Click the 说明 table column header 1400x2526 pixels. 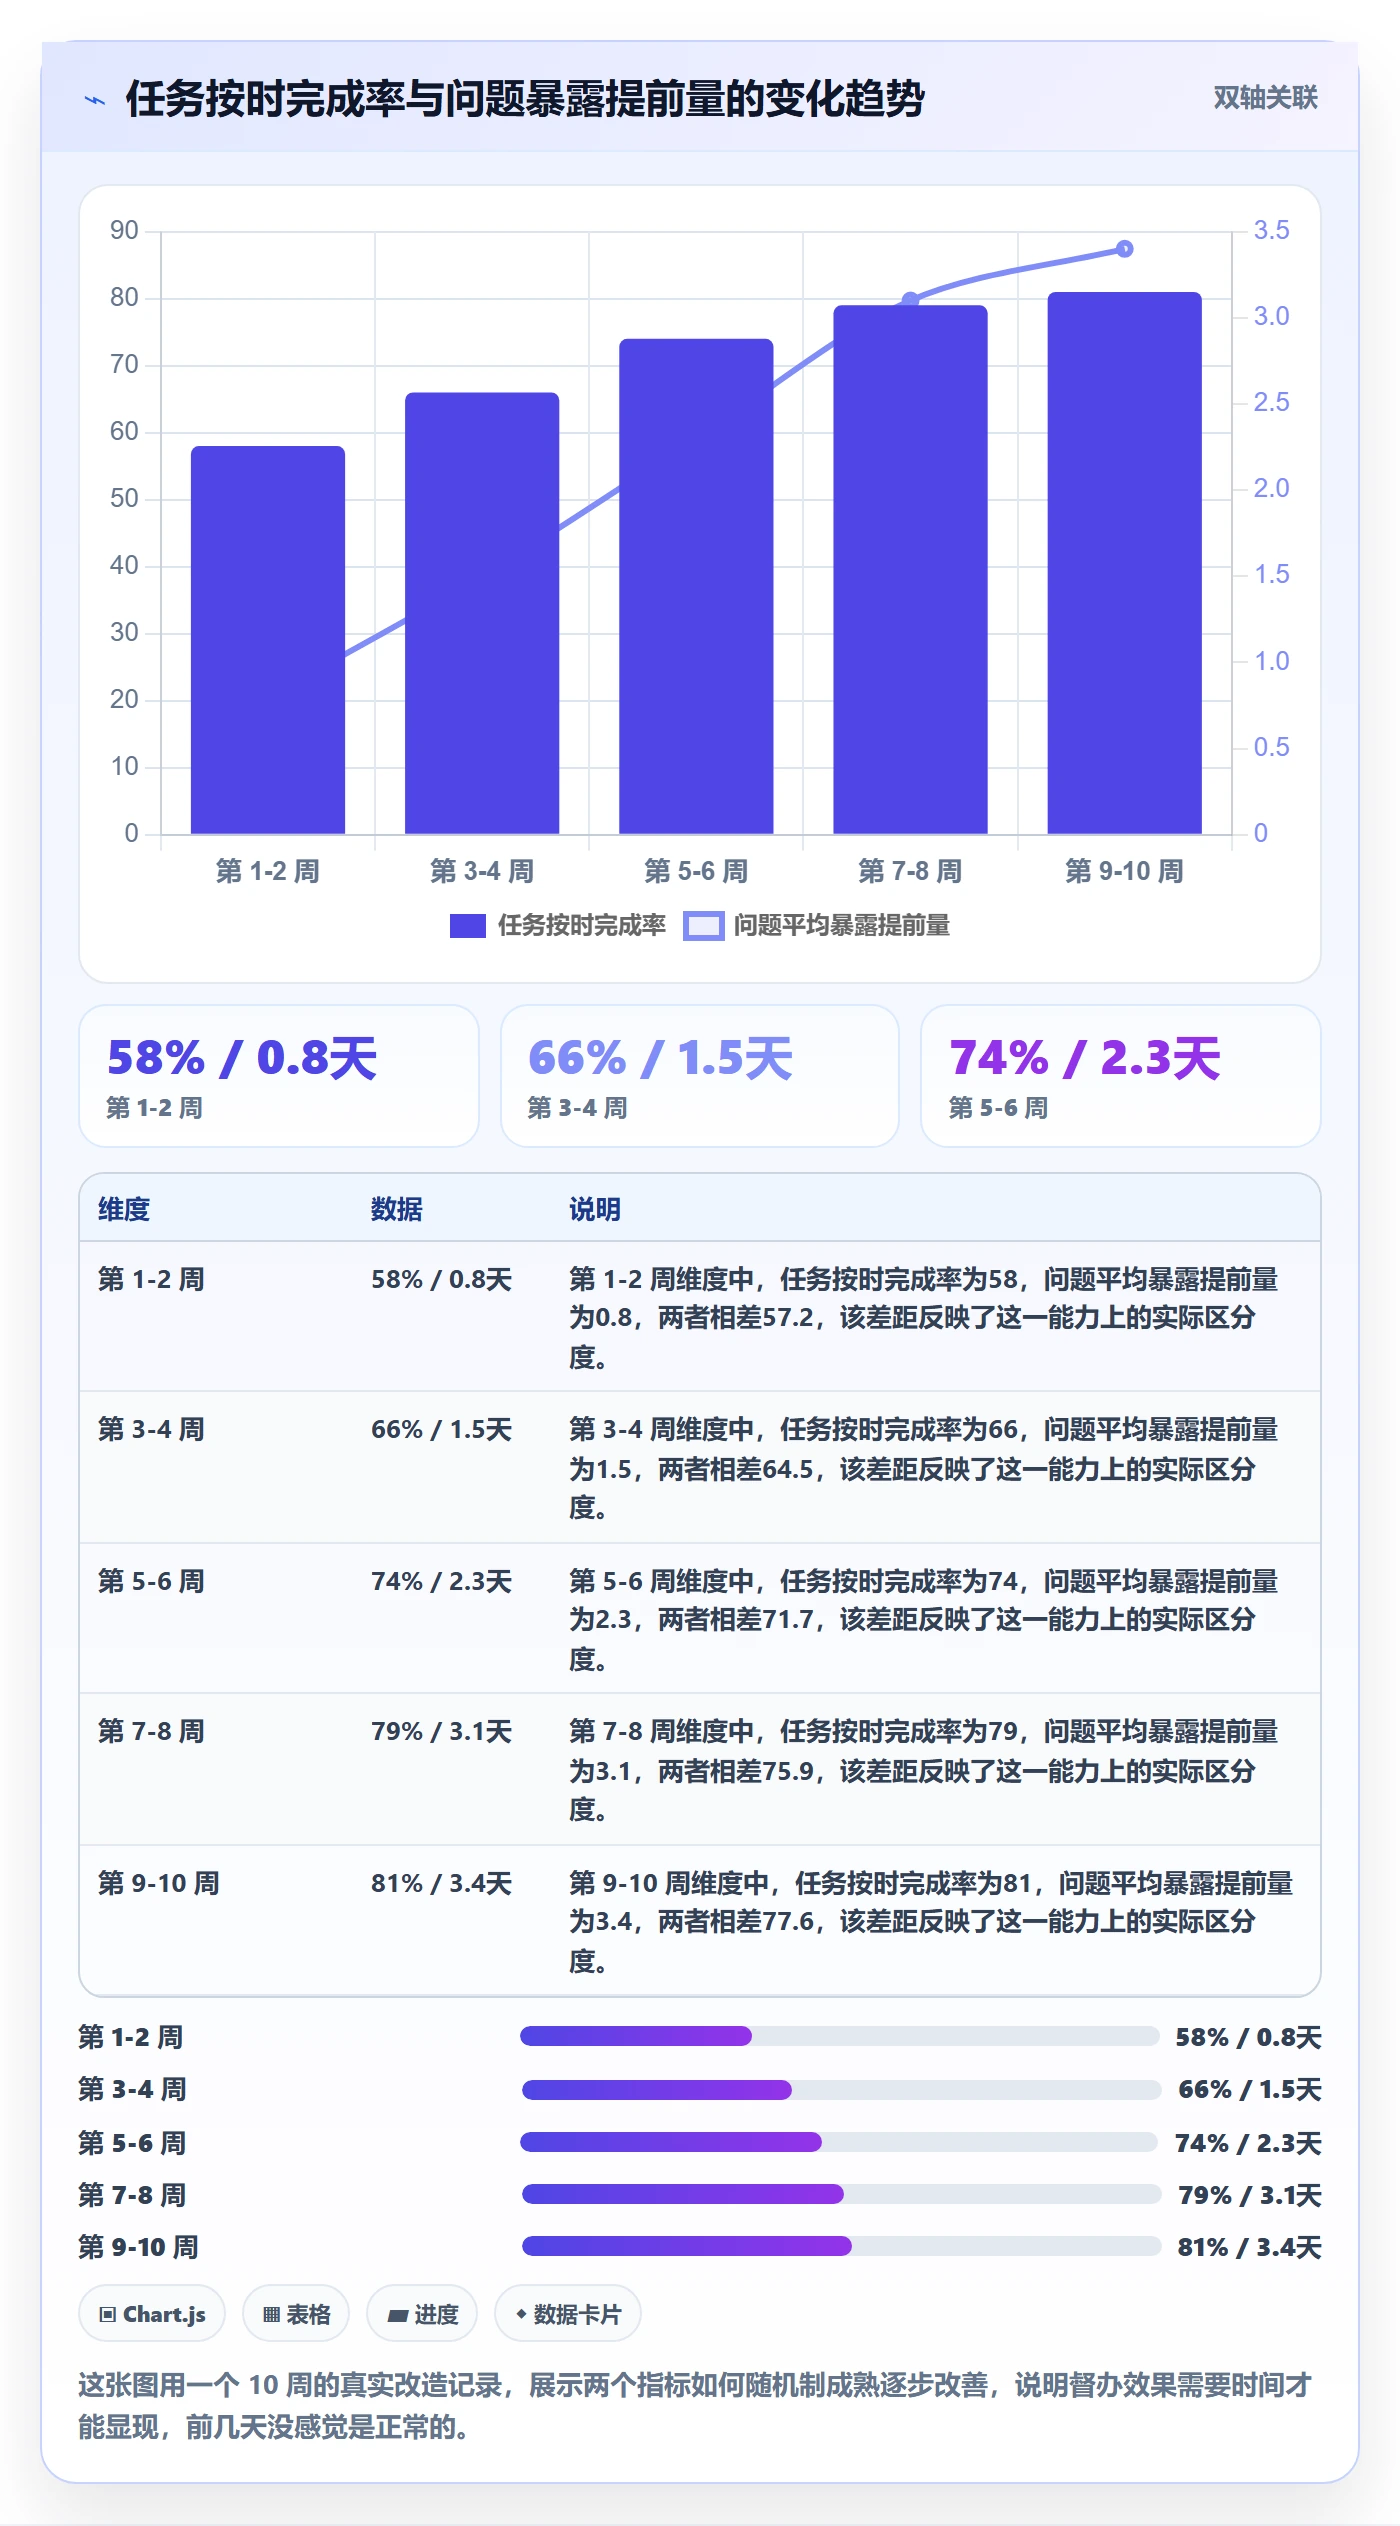pos(595,1209)
